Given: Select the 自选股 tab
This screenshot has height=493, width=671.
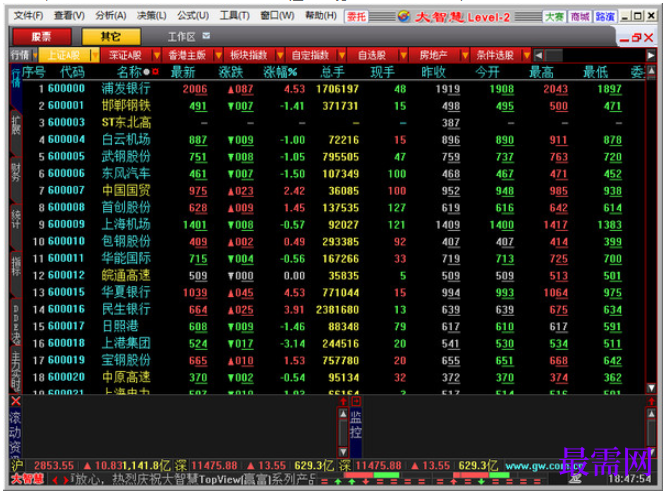Looking at the screenshot, I should tap(372, 55).
